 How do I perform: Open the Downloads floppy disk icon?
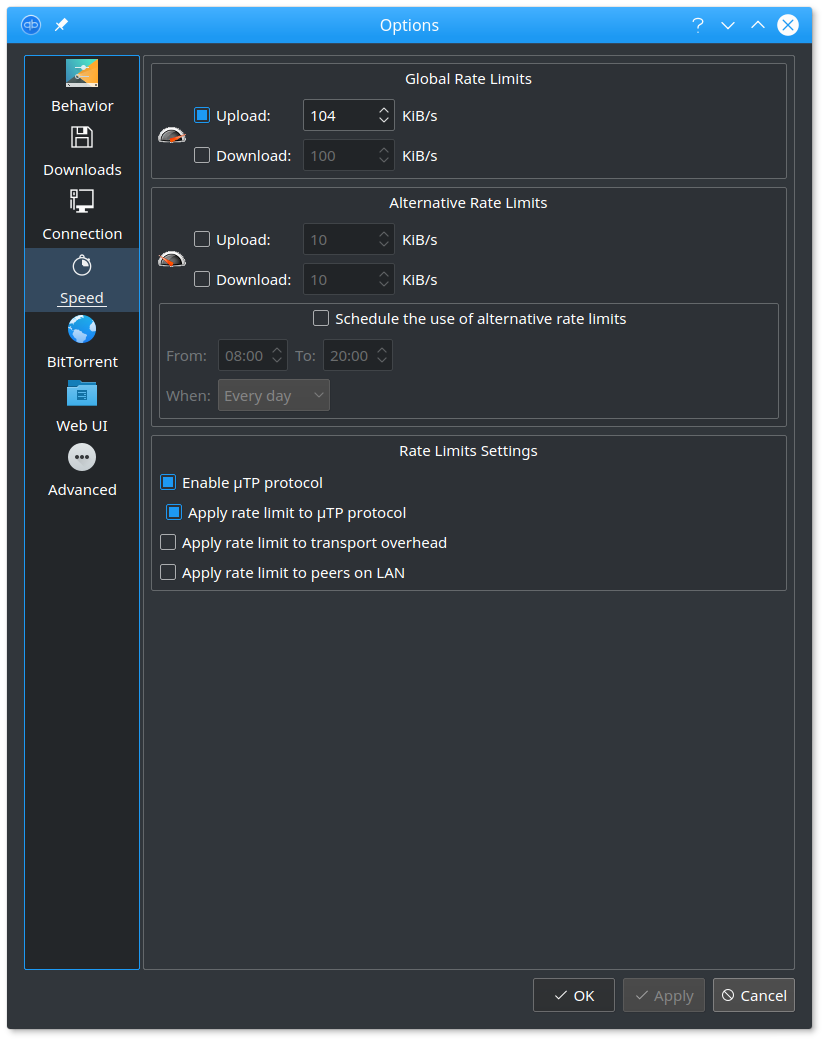coord(82,138)
